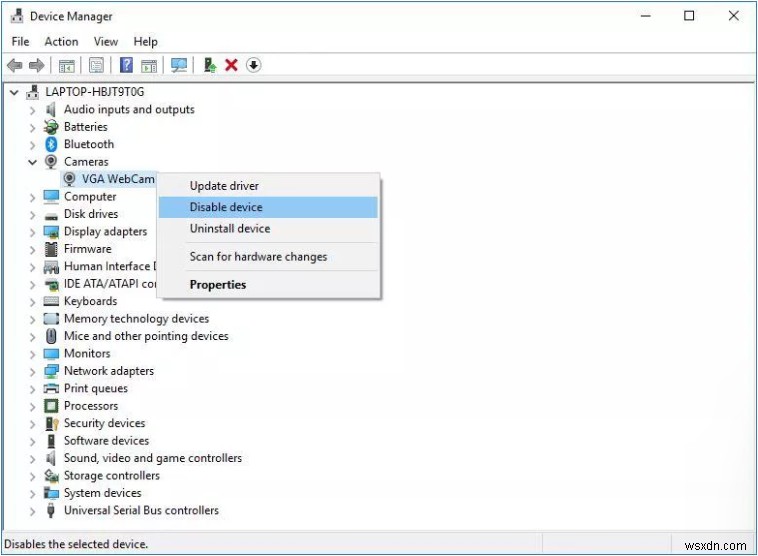Select the Monitors label
Screen dimensions: 758x556
(87, 353)
